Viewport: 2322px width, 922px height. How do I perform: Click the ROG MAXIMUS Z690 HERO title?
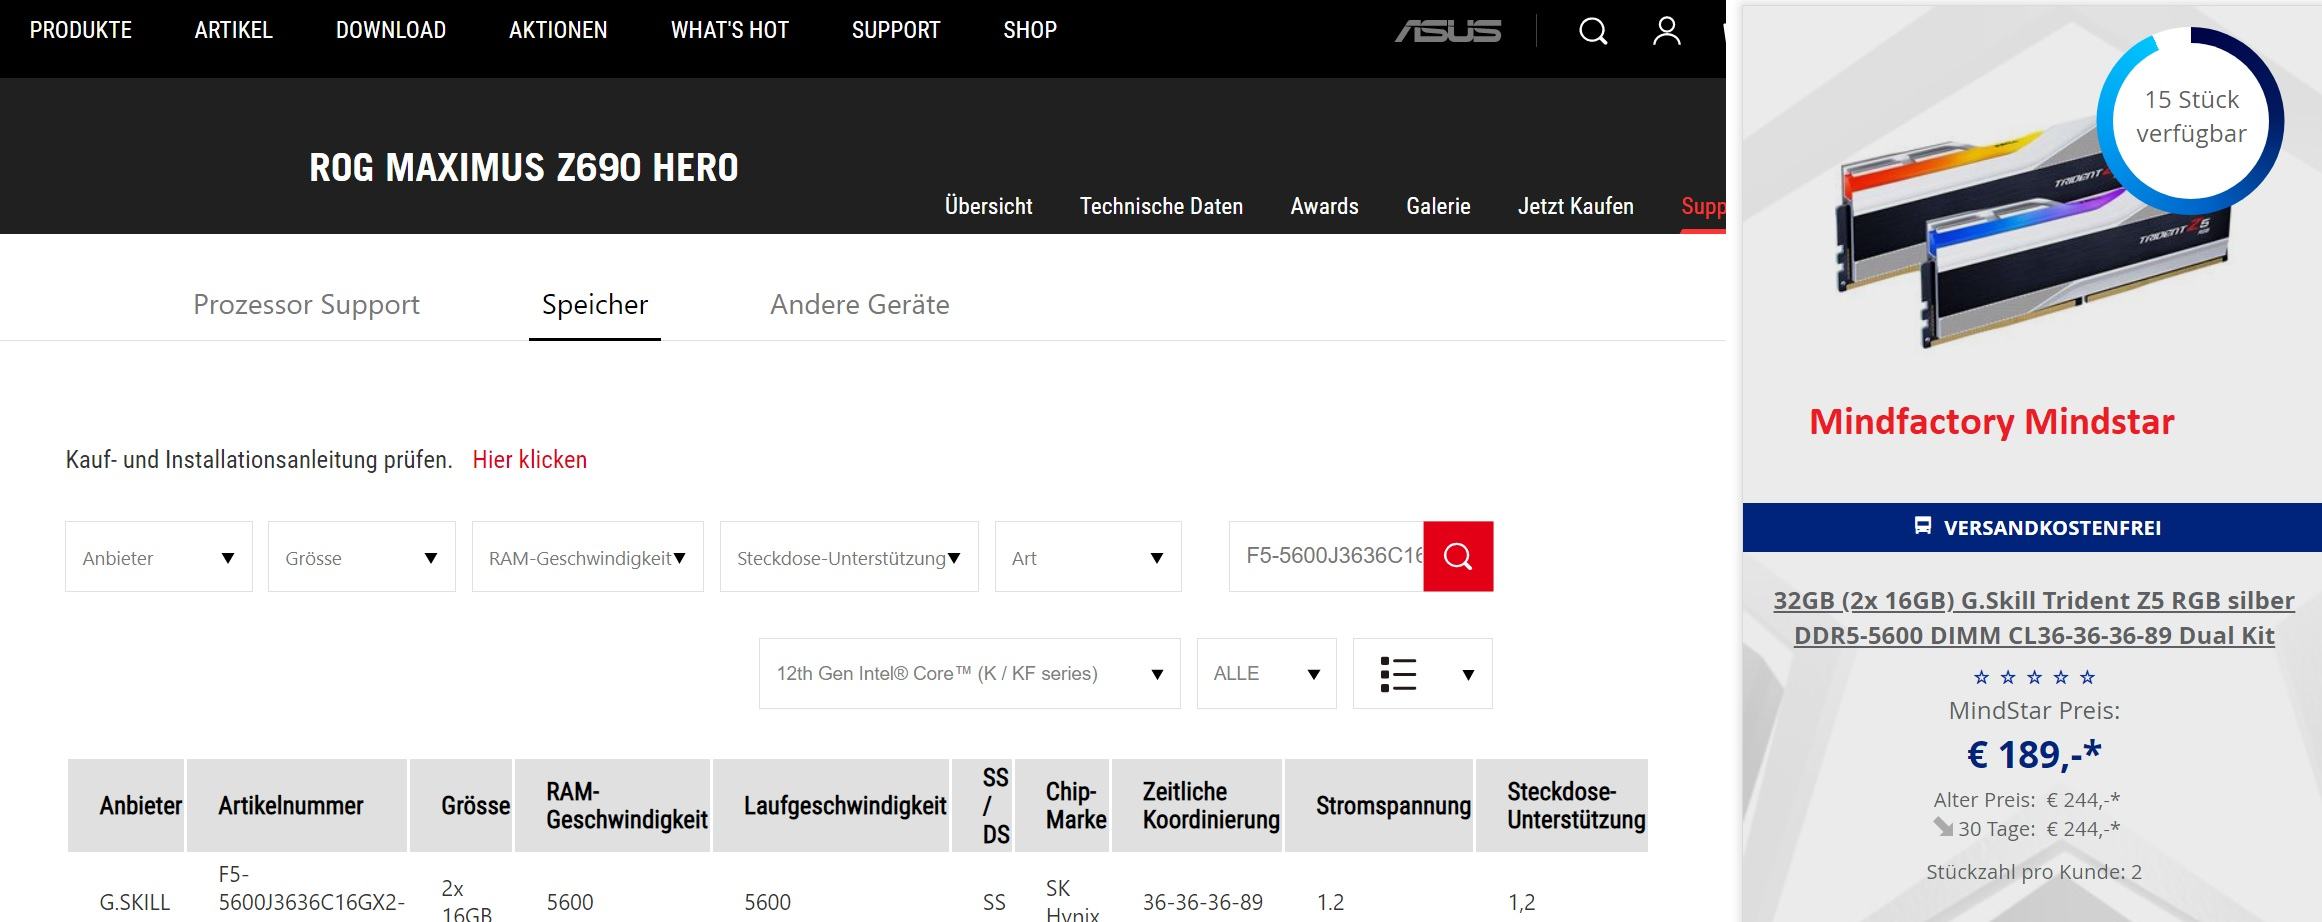click(x=524, y=168)
